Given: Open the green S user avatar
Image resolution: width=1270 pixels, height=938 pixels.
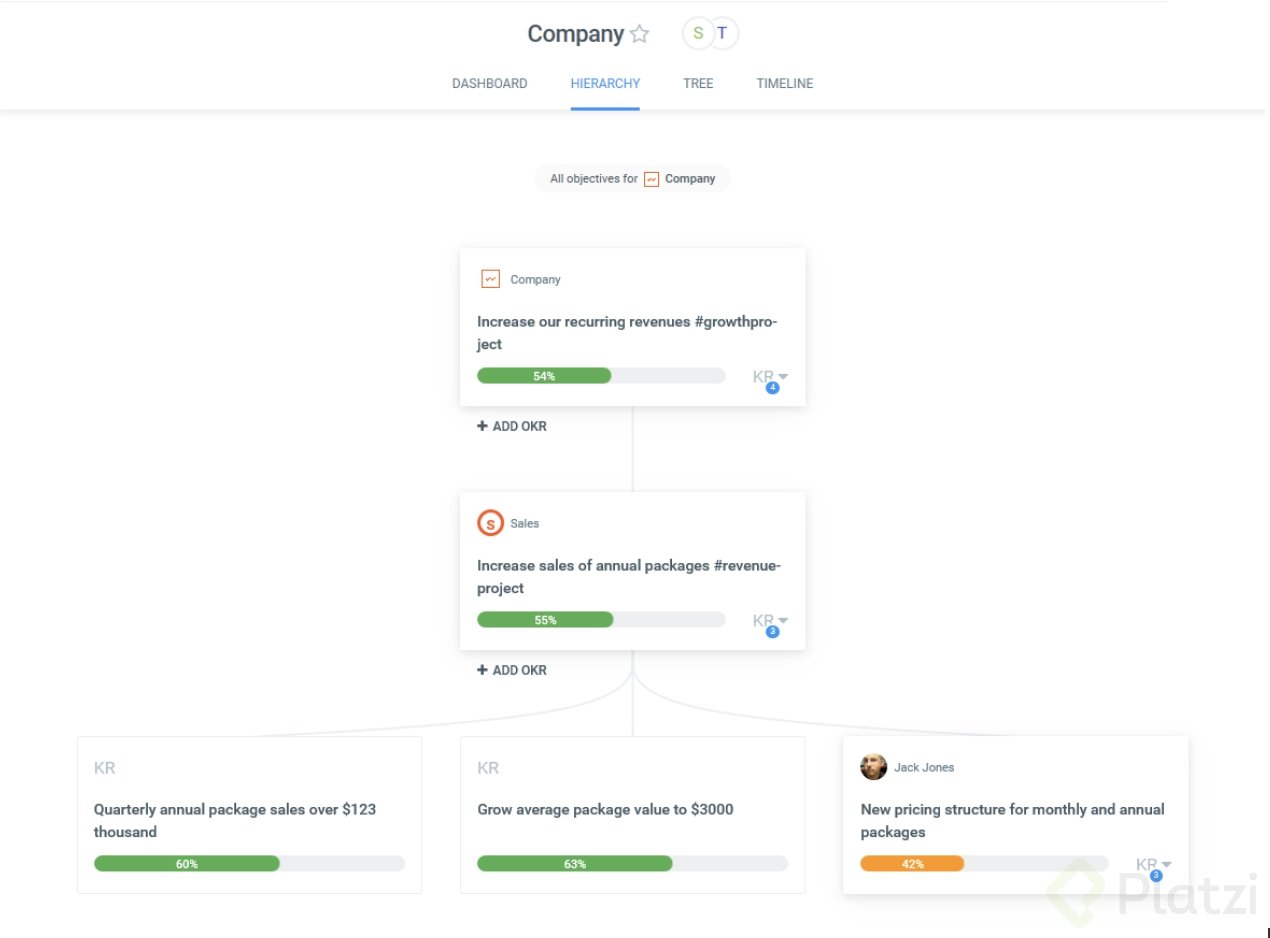Looking at the screenshot, I should click(x=698, y=34).
